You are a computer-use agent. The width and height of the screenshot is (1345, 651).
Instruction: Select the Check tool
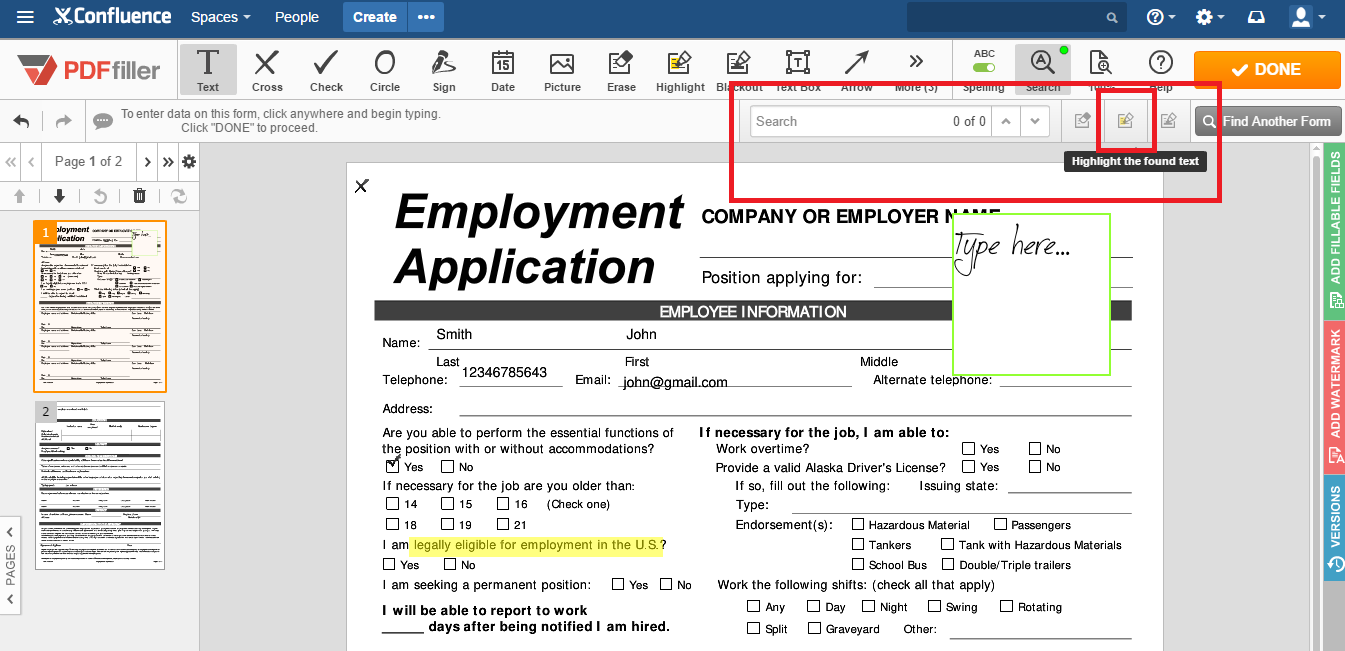[x=325, y=69]
